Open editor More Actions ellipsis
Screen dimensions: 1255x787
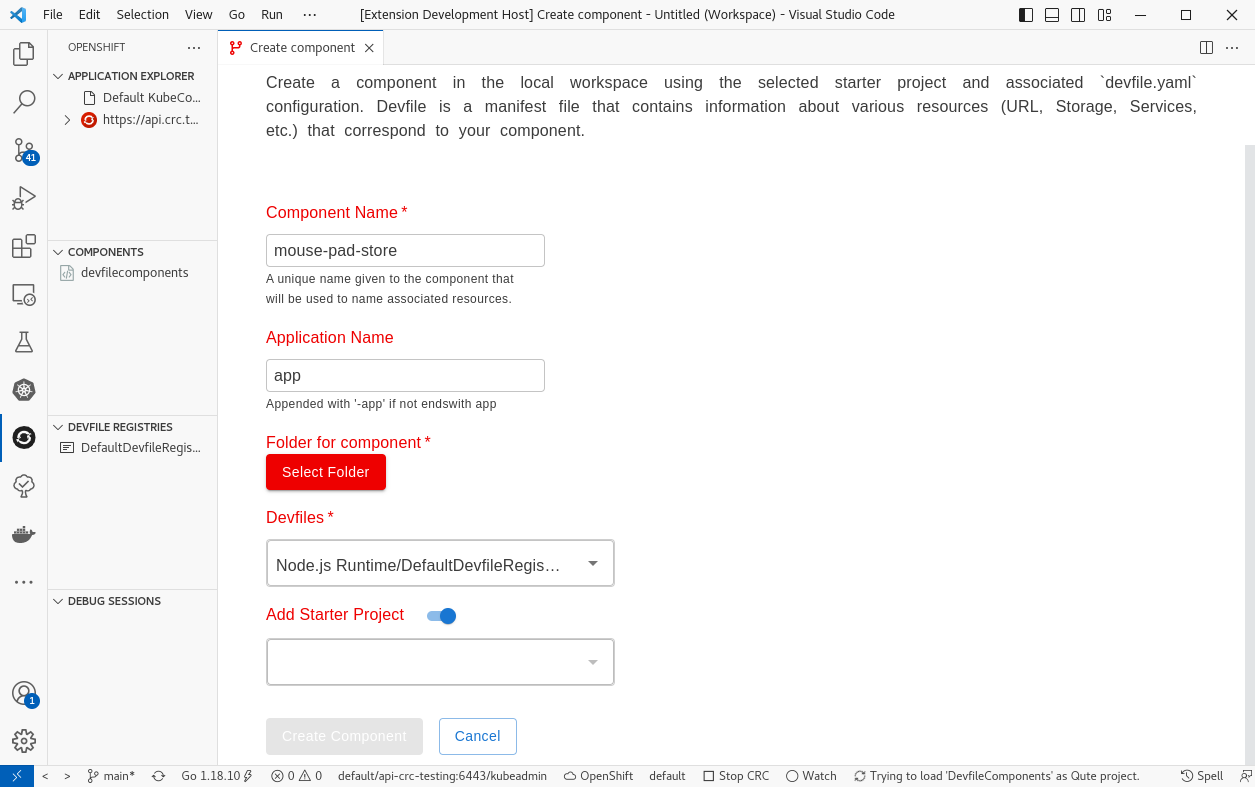(x=1232, y=48)
